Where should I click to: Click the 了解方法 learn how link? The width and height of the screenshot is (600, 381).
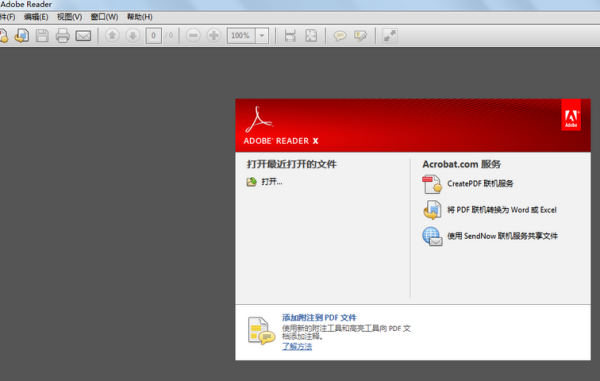point(297,347)
